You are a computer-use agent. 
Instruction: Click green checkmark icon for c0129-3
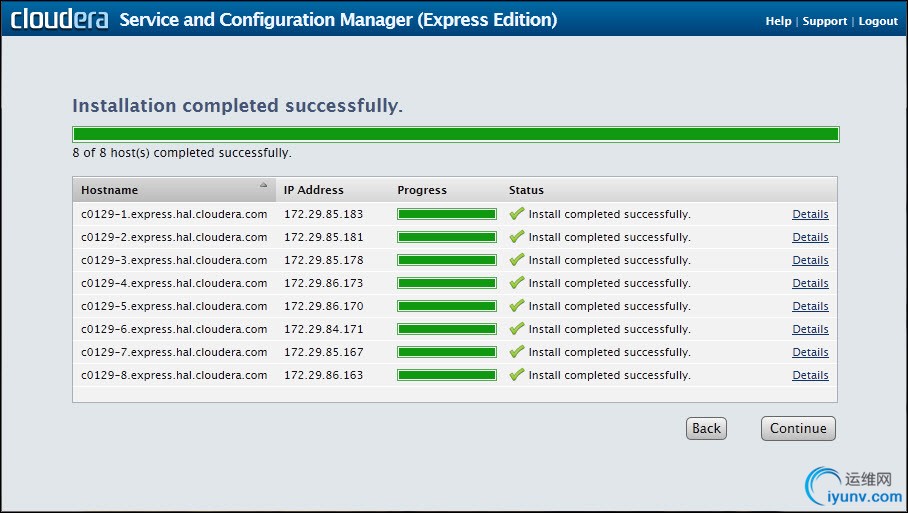tap(517, 259)
